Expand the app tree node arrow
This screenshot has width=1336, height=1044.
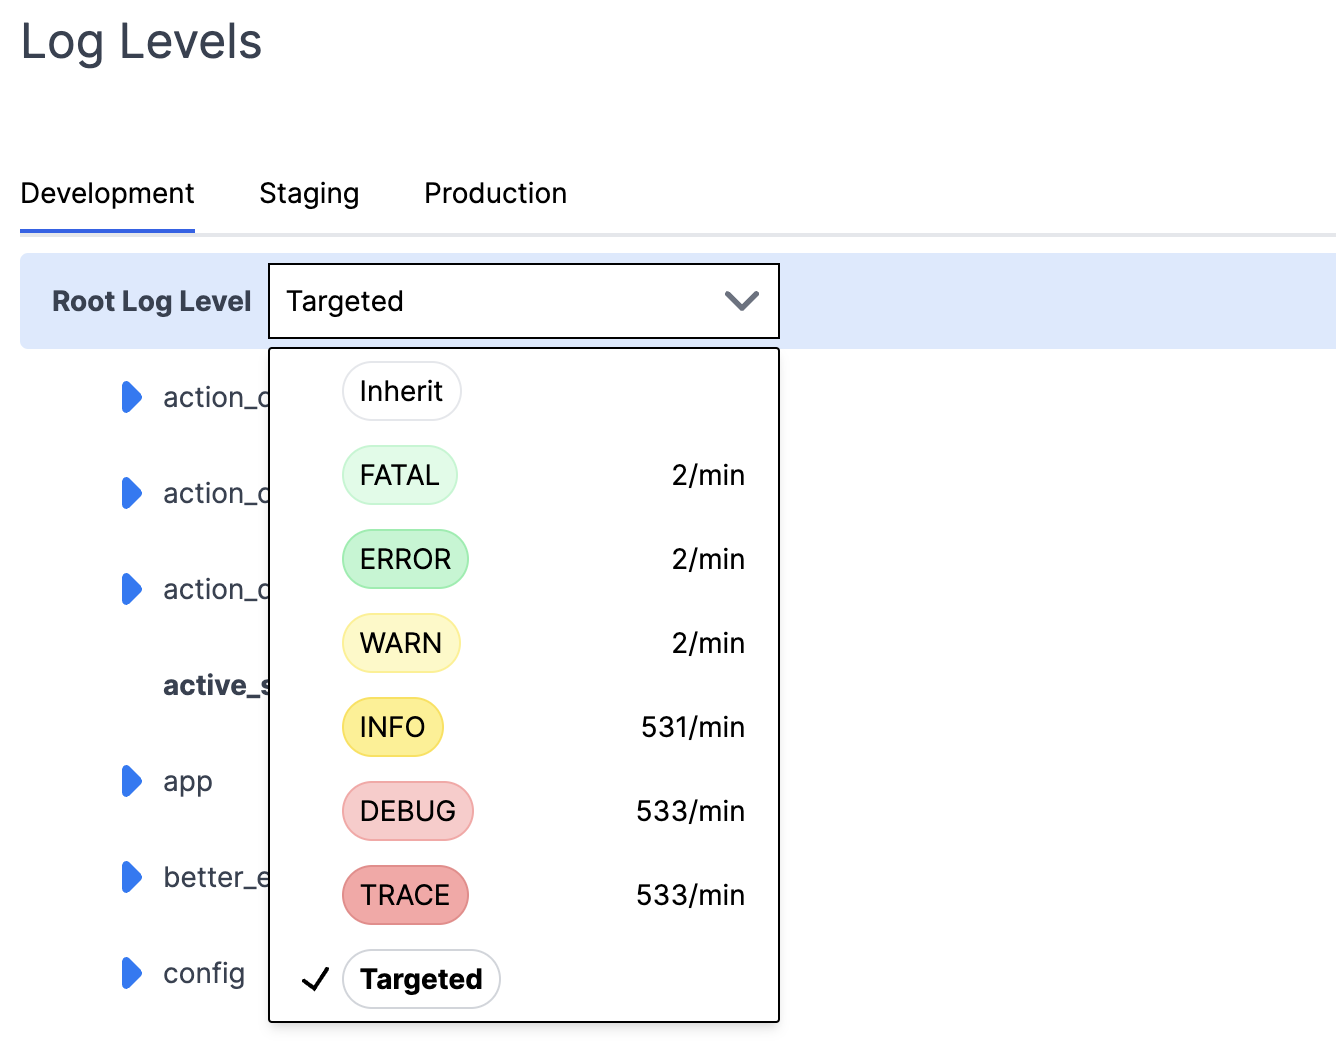tap(131, 781)
